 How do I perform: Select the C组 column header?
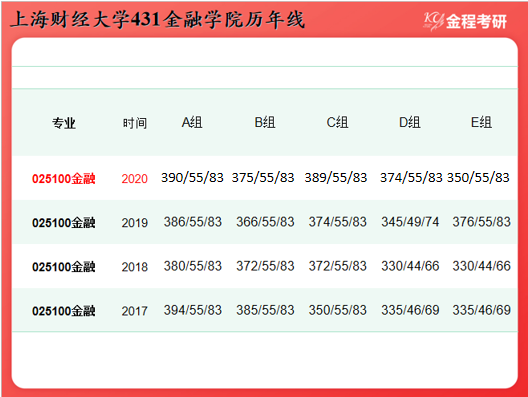pos(337,122)
